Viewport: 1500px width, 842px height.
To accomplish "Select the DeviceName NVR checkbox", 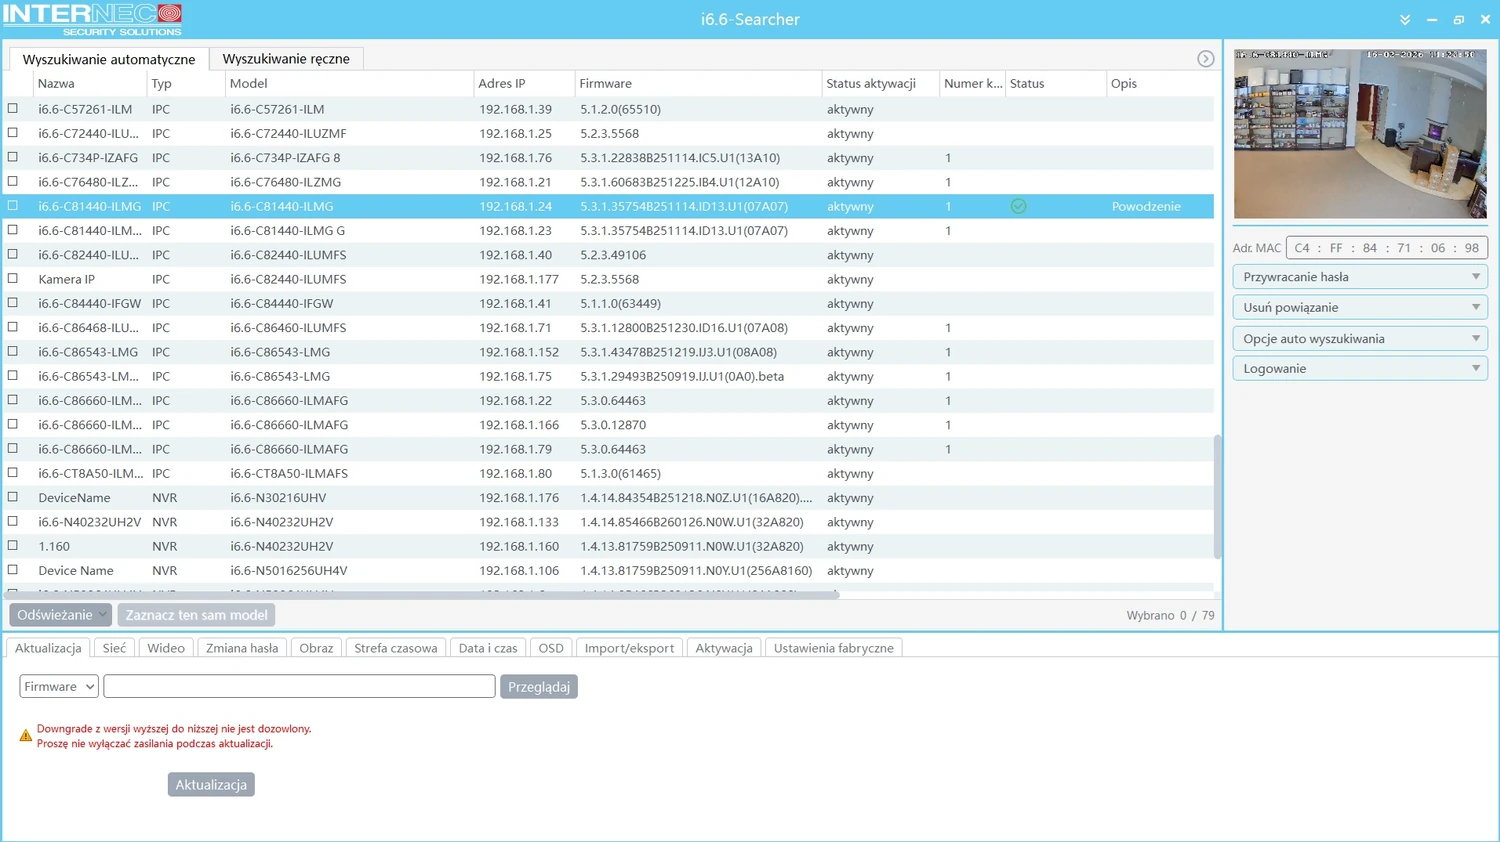I will point(13,497).
